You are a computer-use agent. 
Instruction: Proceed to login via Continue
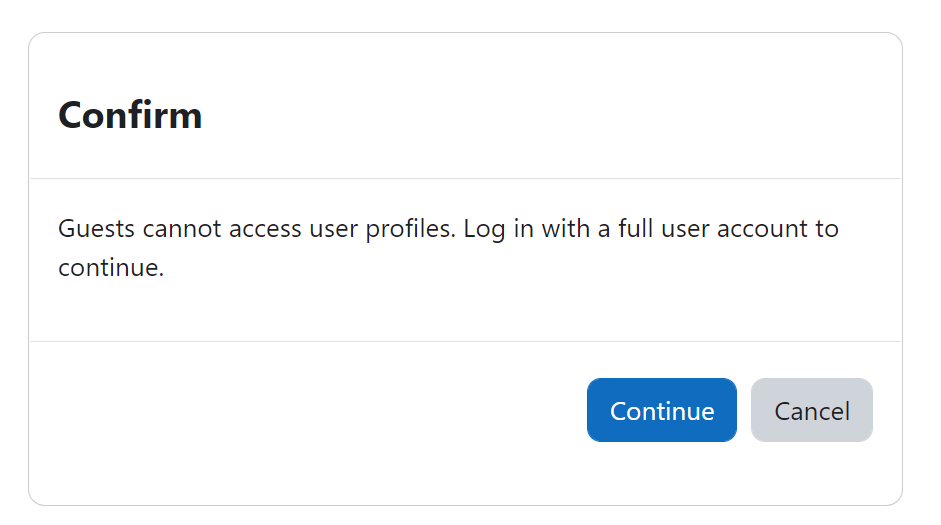(x=661, y=410)
